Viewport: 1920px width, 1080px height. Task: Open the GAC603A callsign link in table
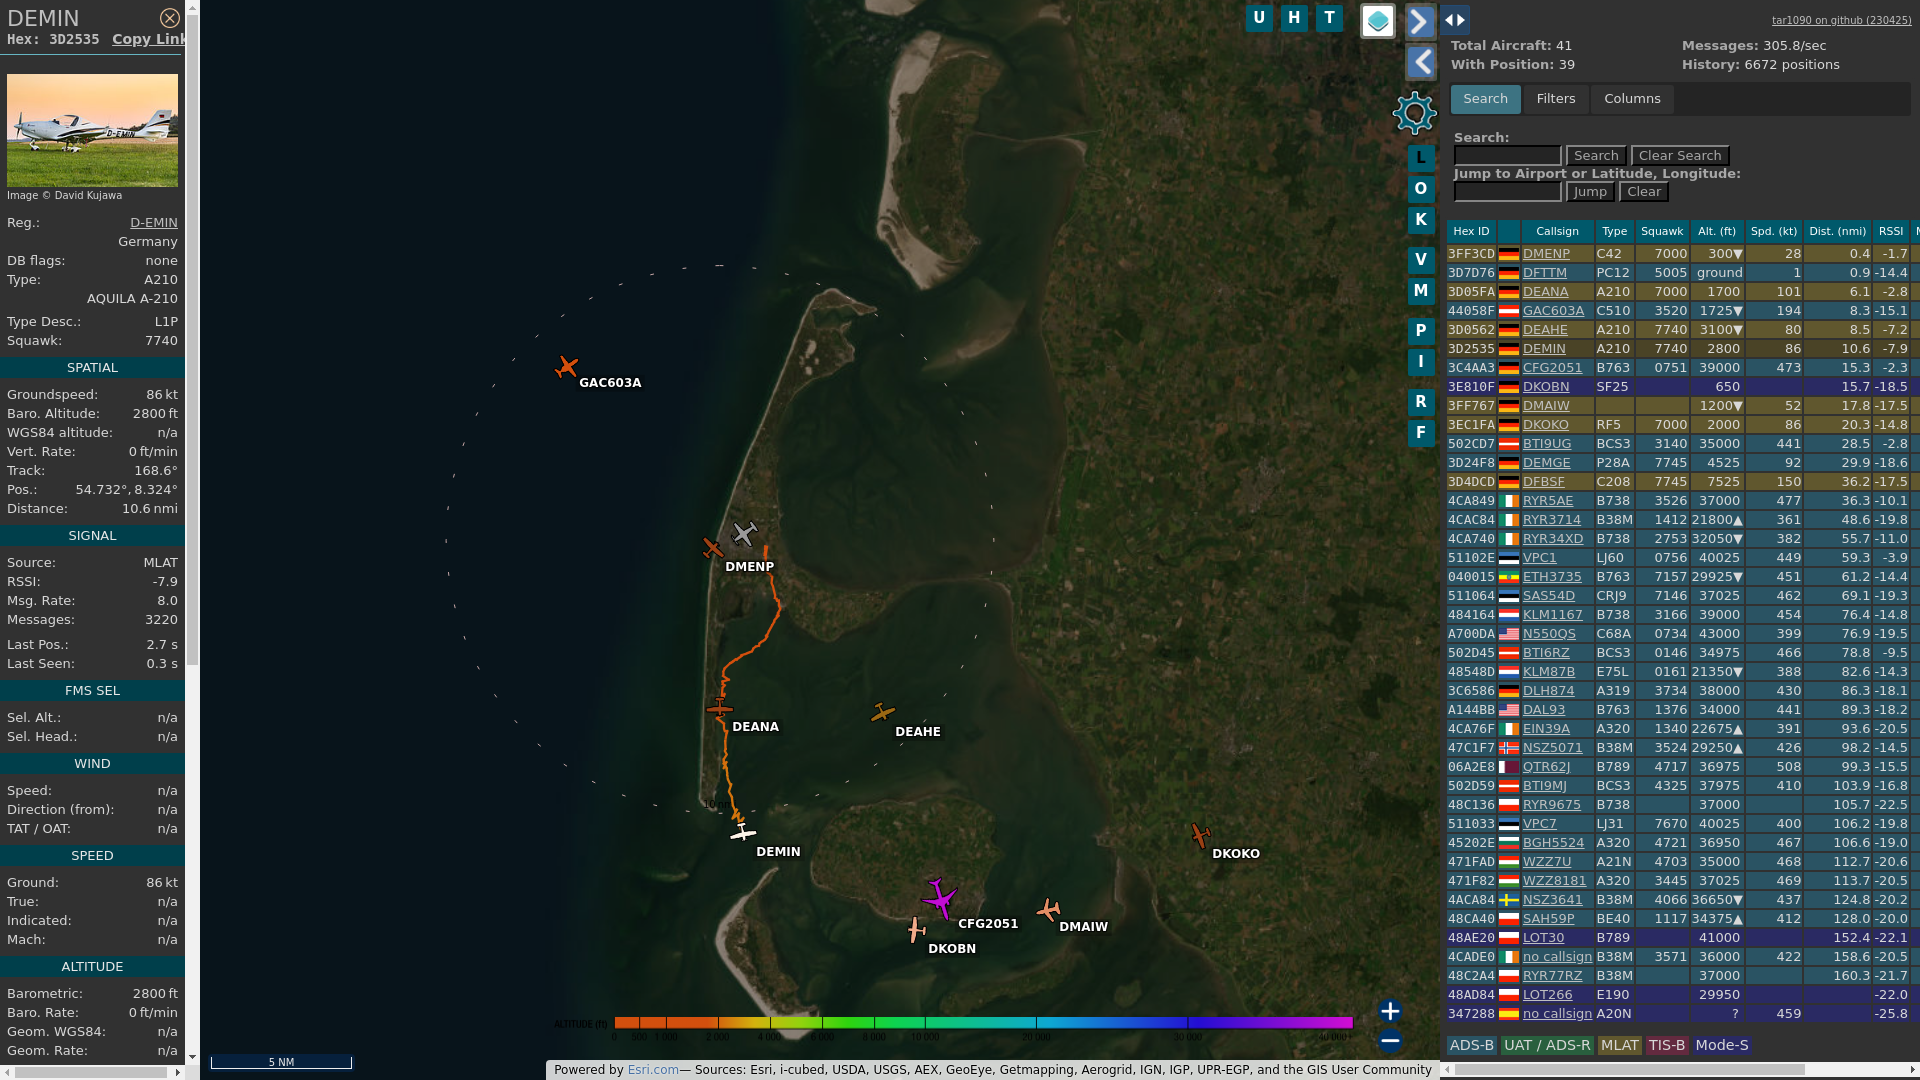[x=1553, y=311]
